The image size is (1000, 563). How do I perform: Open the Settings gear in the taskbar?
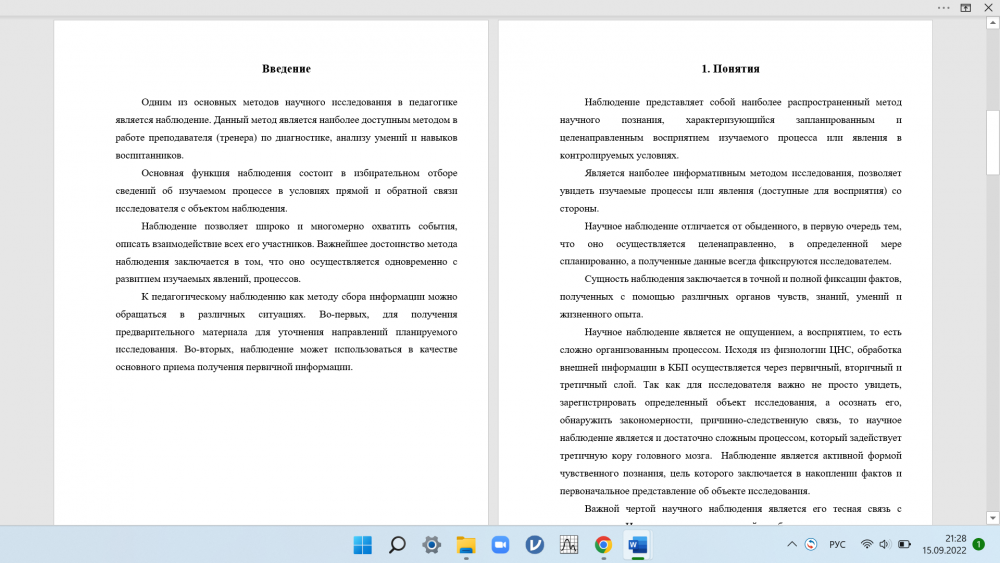tap(431, 545)
